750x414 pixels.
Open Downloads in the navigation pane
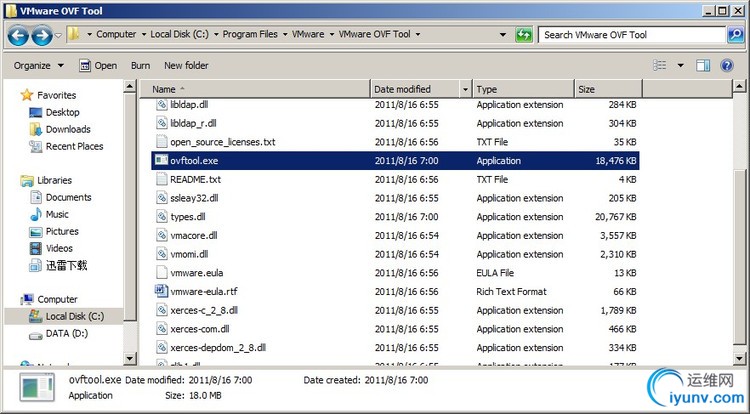point(60,130)
